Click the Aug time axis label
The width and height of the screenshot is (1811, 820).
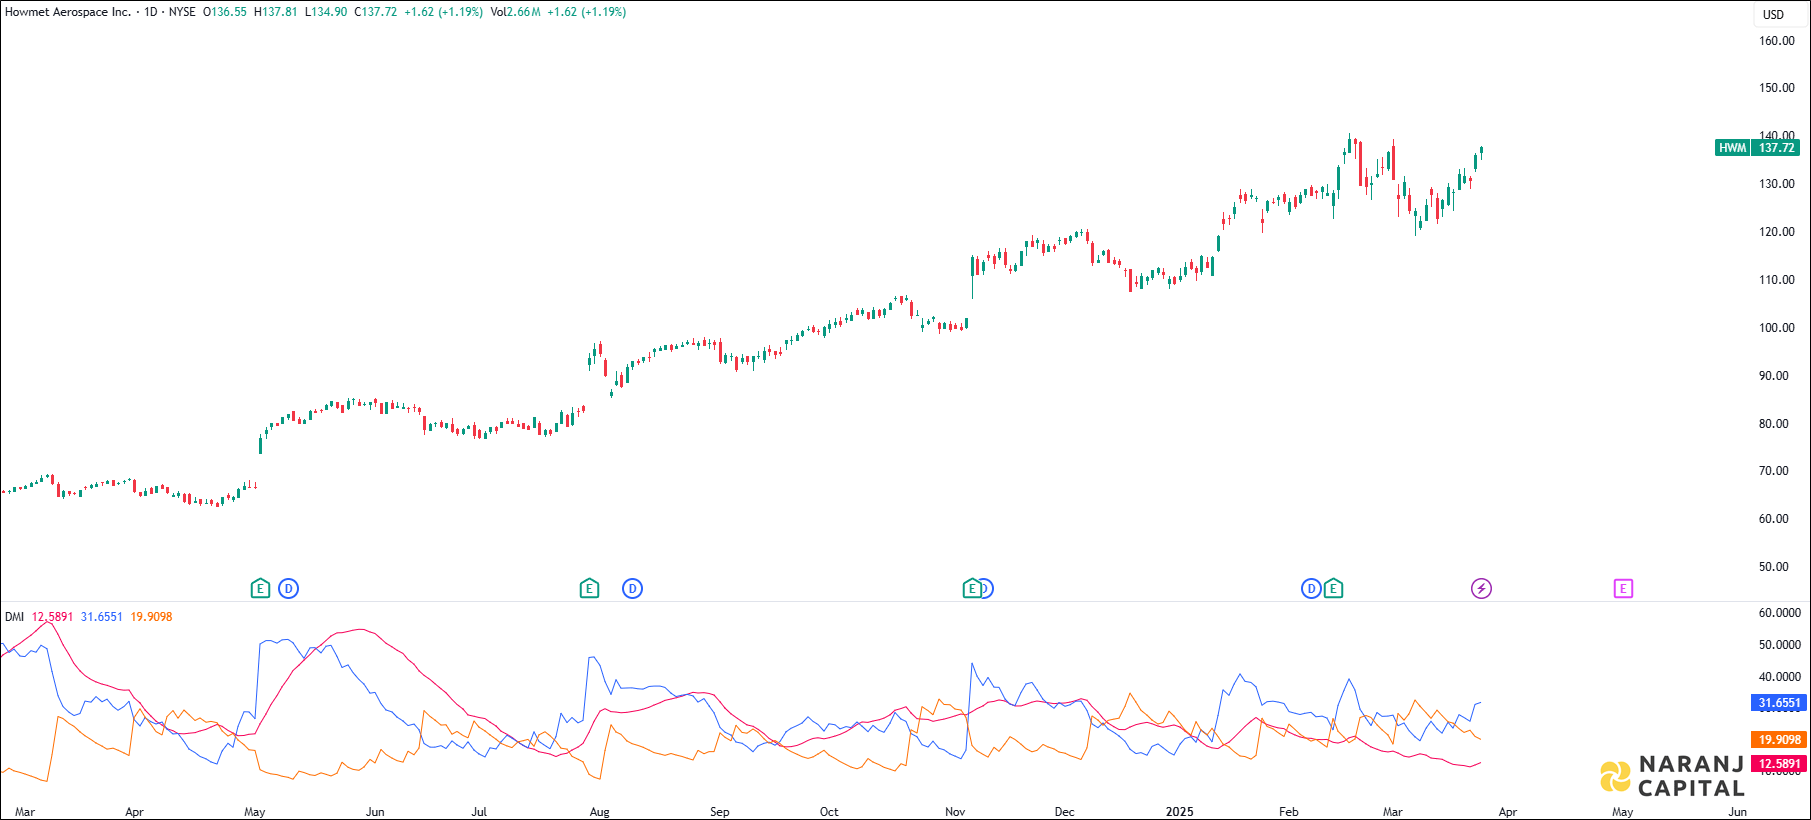coord(599,812)
